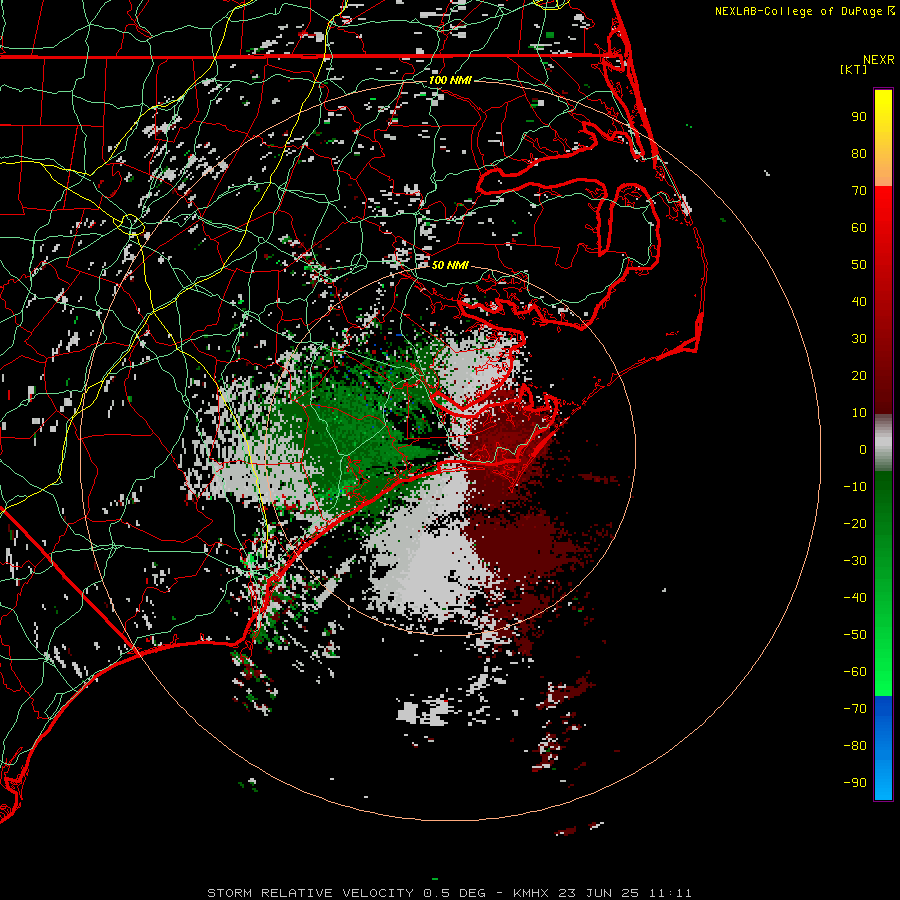Click the Storm Relative Velocity caption text
This screenshot has height=900, width=900.
coord(449,893)
